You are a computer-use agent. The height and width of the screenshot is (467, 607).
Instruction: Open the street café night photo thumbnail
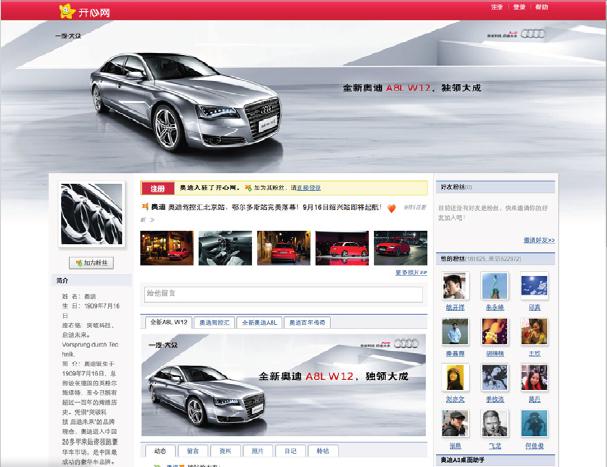pyautogui.click(x=167, y=248)
